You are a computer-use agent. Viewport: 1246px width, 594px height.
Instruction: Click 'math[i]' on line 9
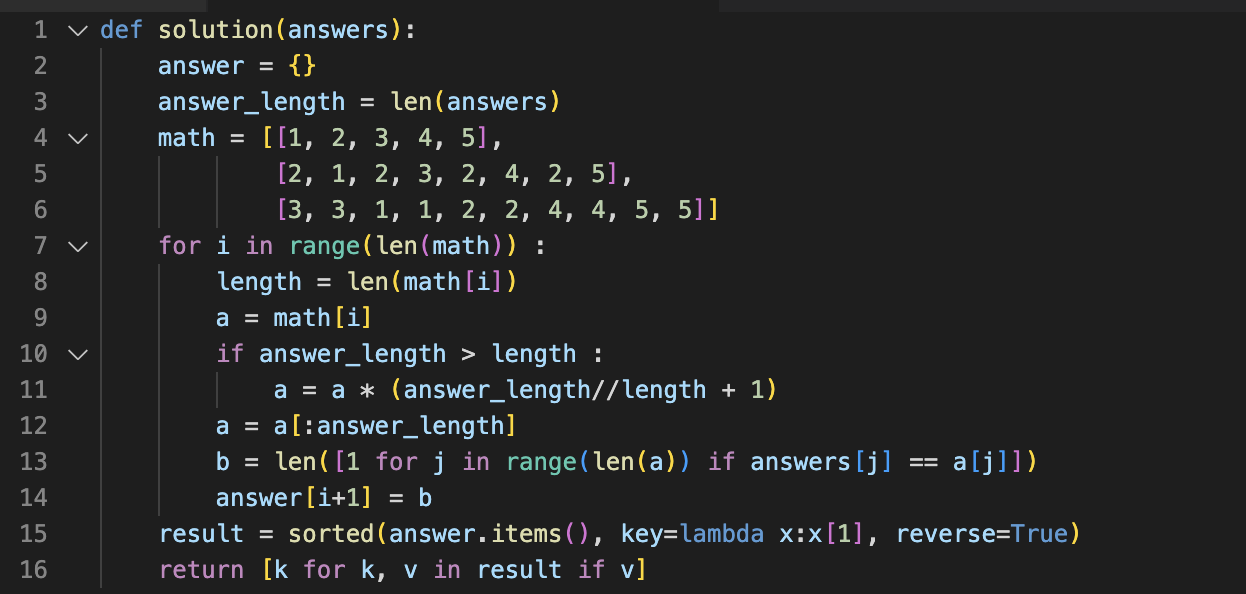tap(324, 318)
